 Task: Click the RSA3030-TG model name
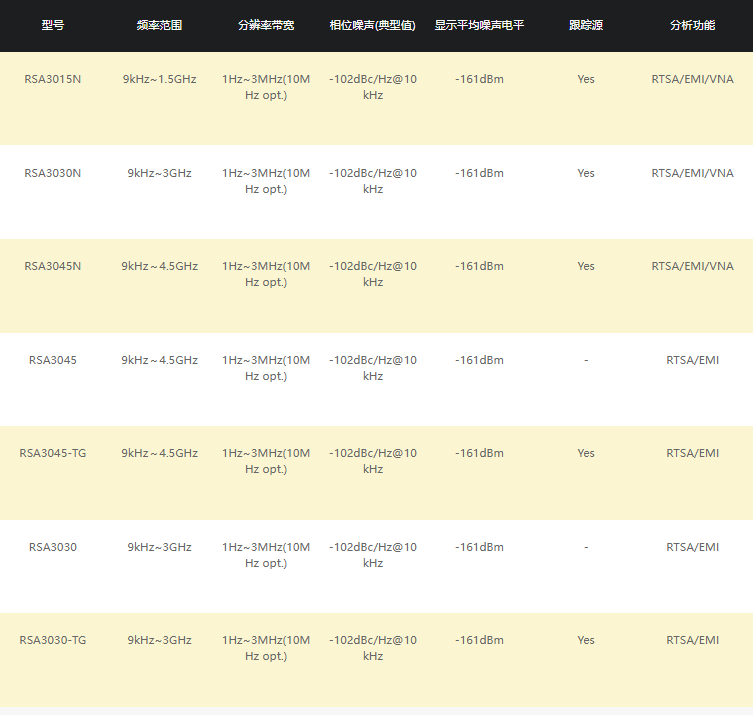click(53, 640)
